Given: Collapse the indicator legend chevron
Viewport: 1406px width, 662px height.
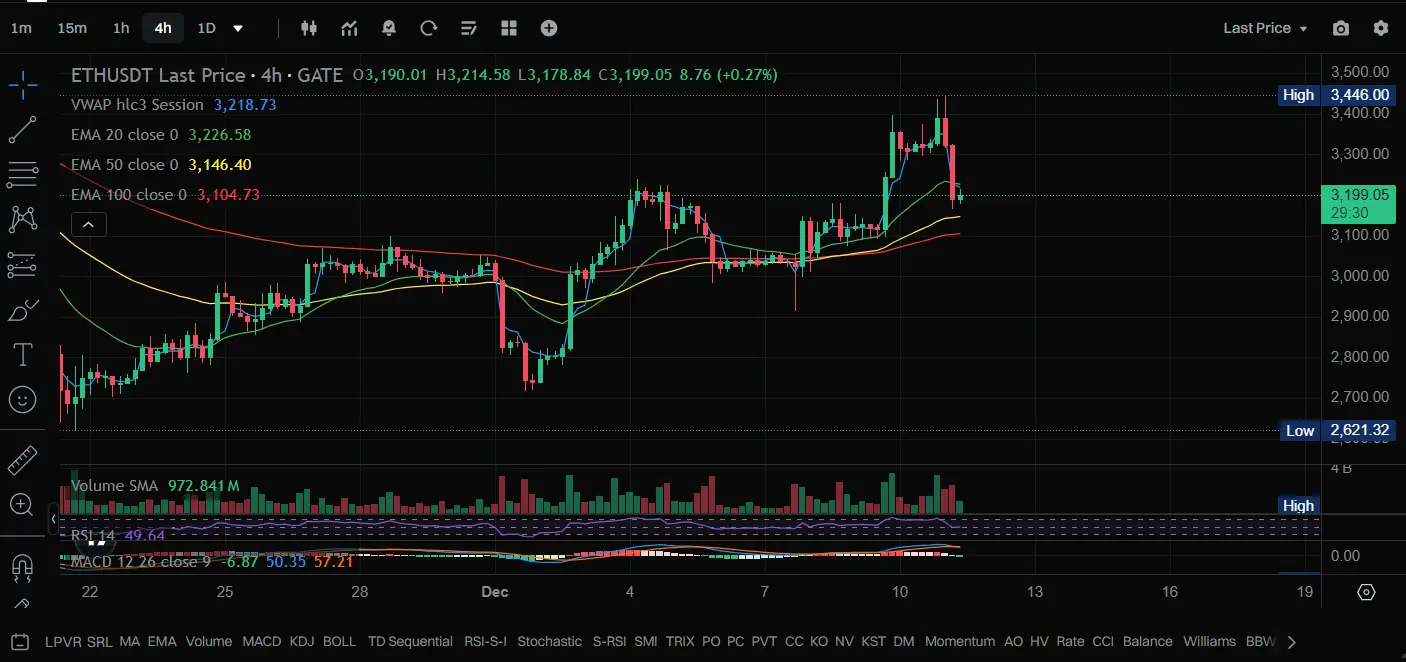Looking at the screenshot, I should [88, 225].
